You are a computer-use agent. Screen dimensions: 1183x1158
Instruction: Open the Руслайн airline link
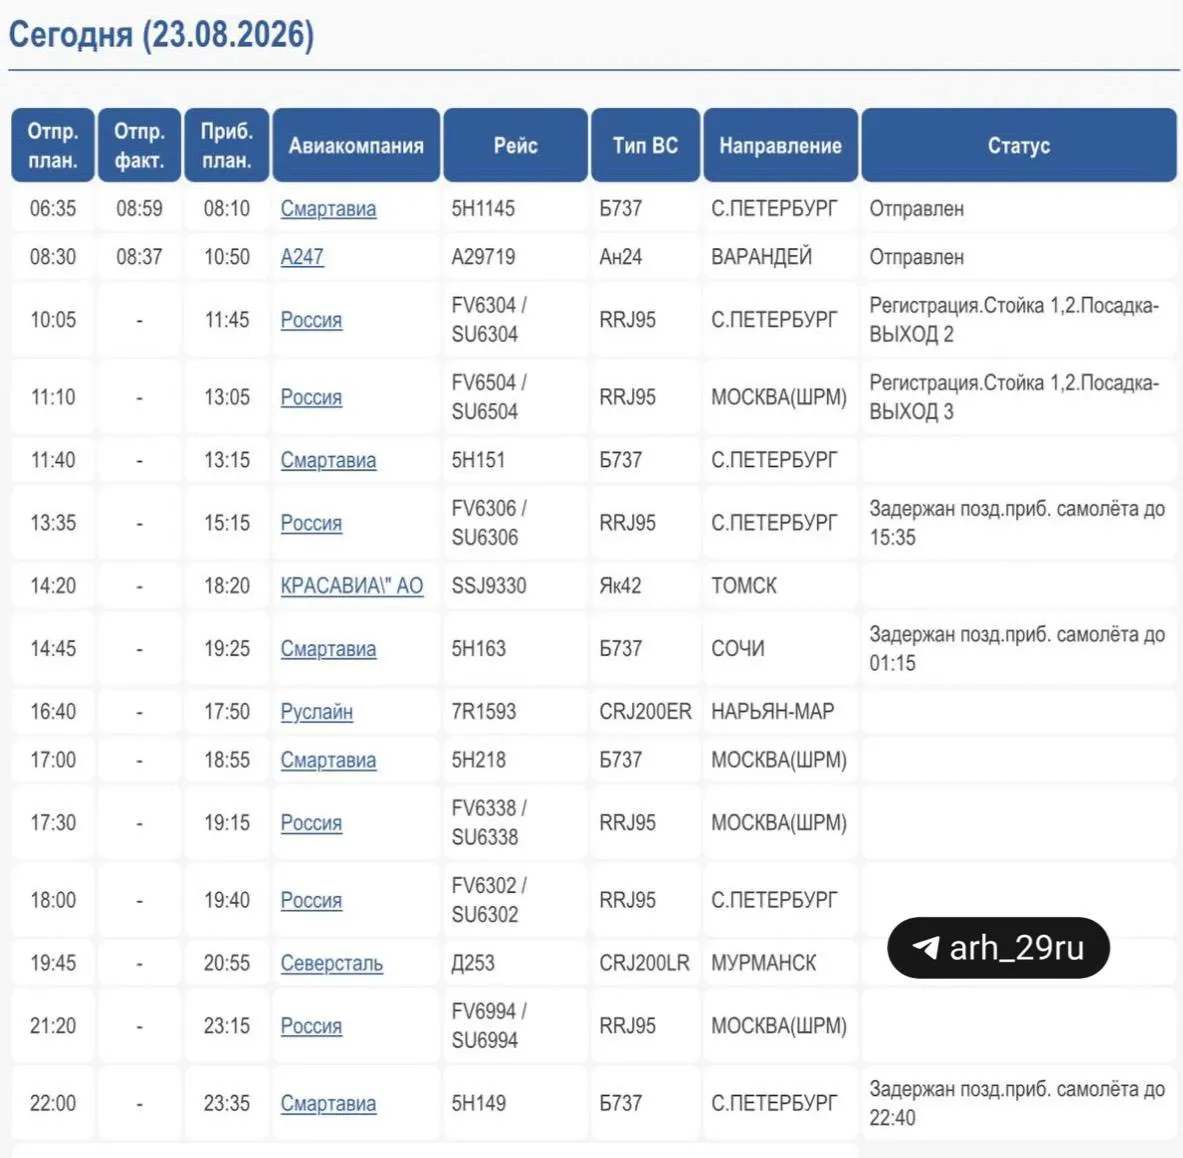[316, 711]
